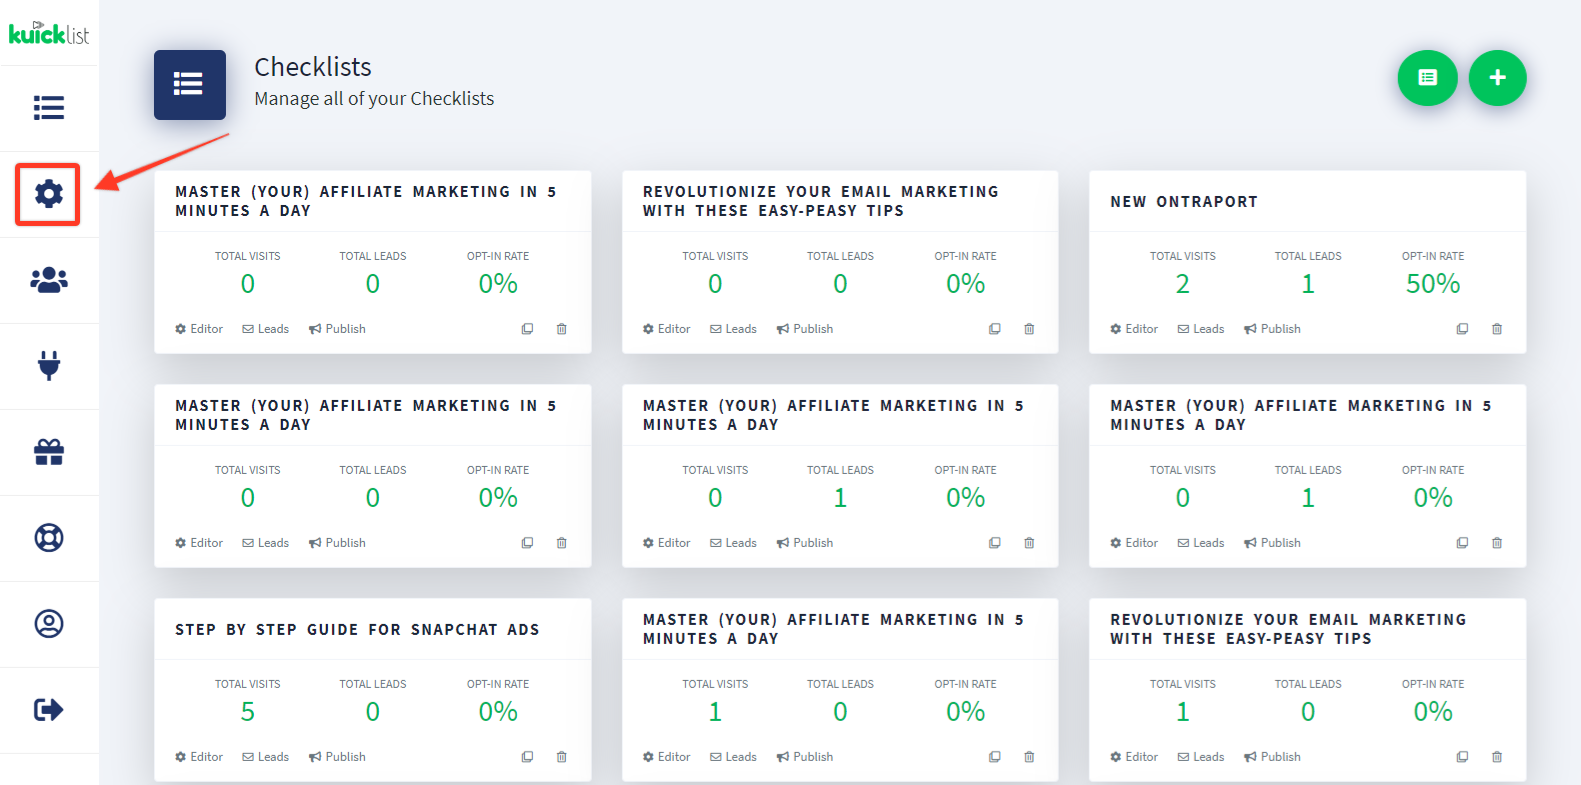Open Editor for Snapchat Ads guide checklist
Image resolution: width=1581 pixels, height=785 pixels.
tap(199, 757)
